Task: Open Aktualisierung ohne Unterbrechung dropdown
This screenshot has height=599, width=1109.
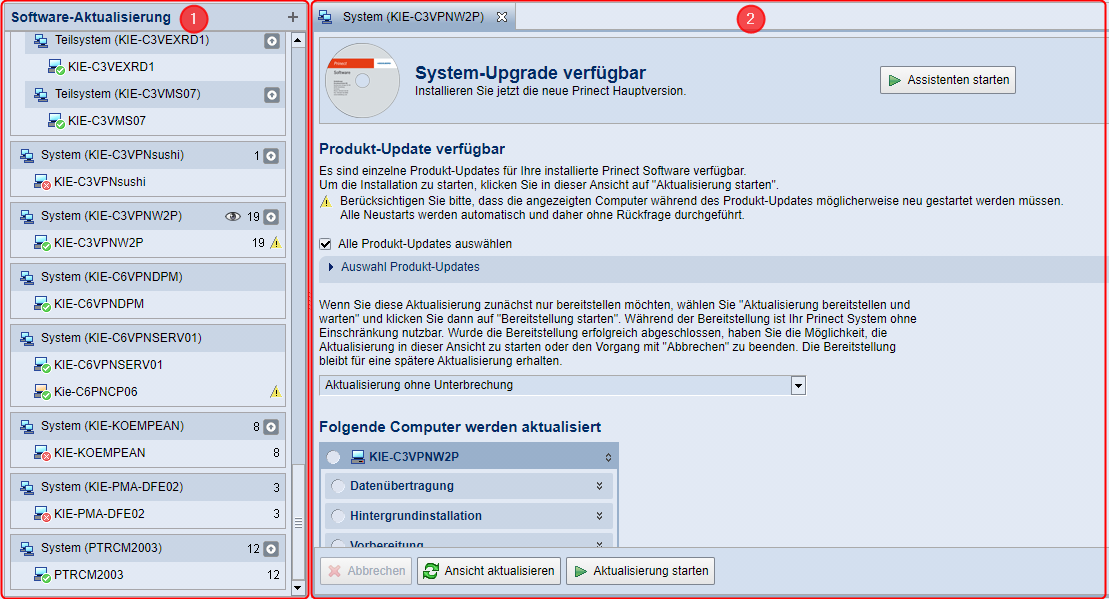Action: pos(799,385)
